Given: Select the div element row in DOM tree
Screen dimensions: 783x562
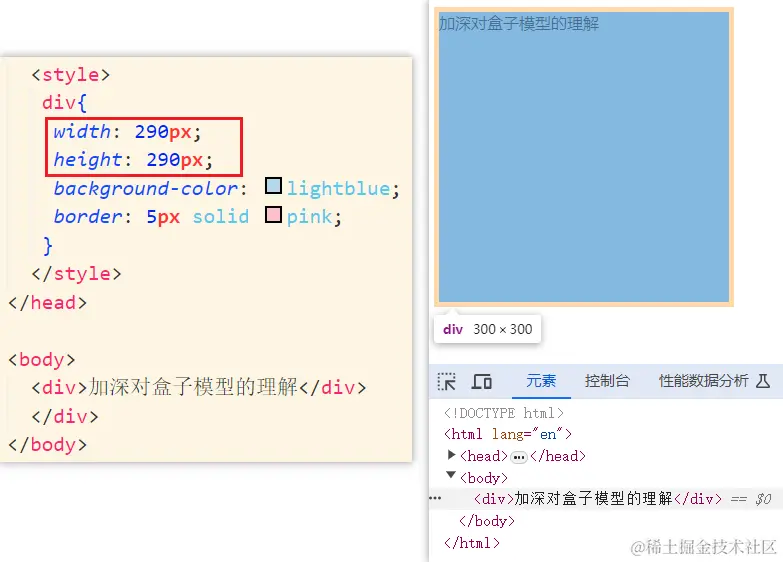Looking at the screenshot, I should tap(606, 499).
